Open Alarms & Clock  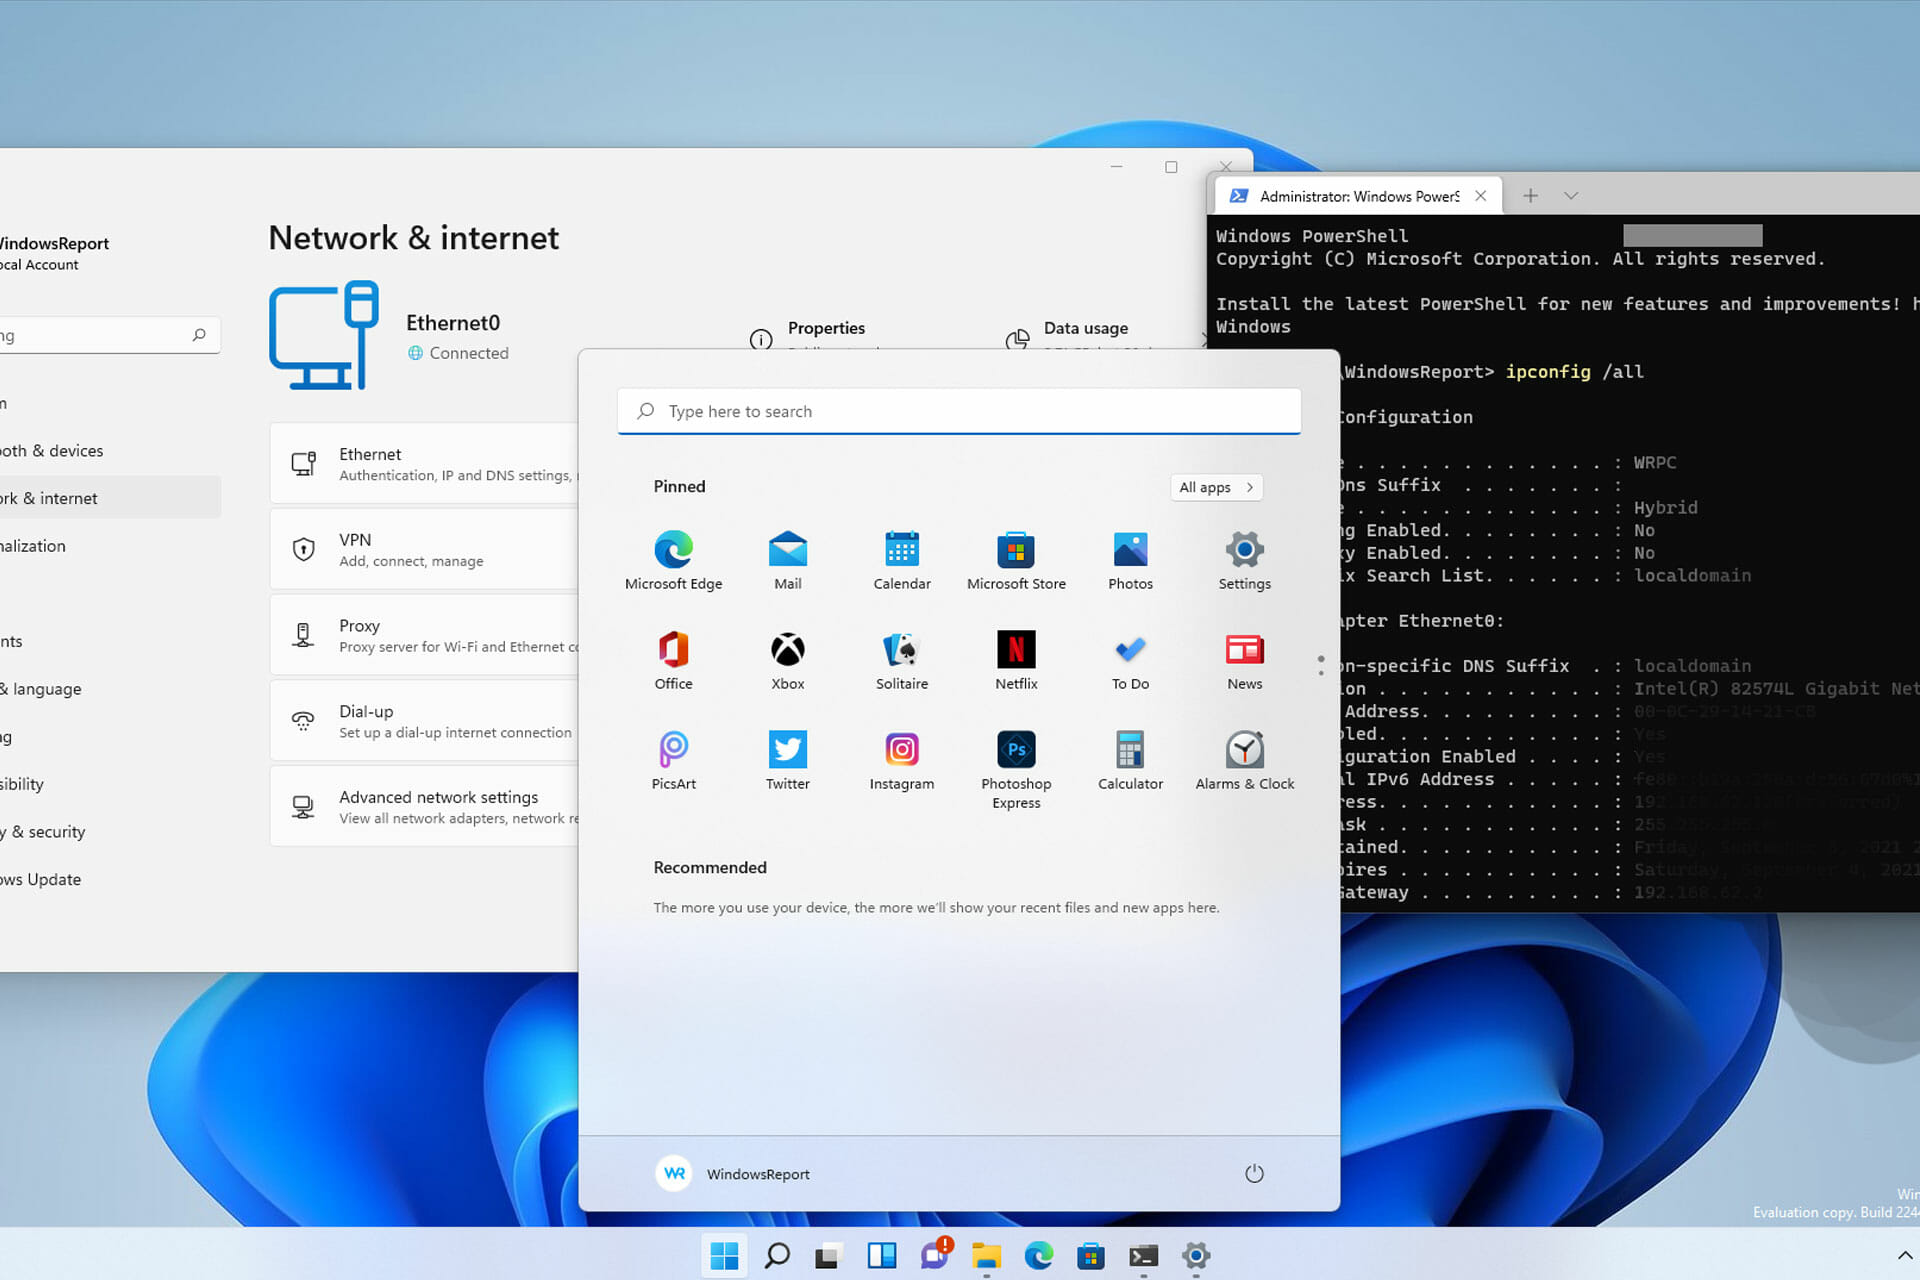click(1244, 761)
